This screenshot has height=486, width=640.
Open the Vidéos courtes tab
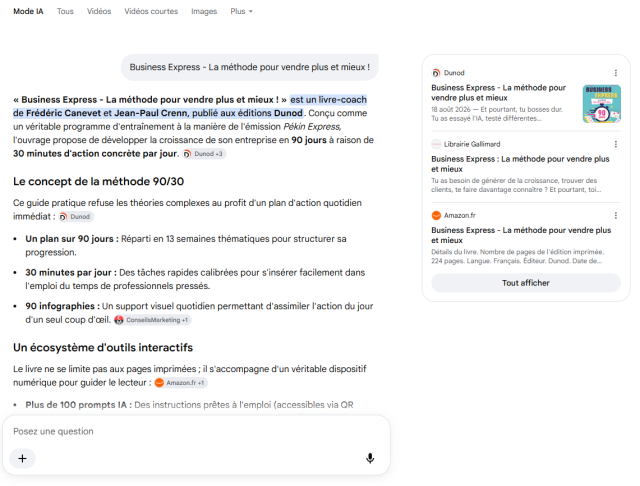[x=151, y=11]
